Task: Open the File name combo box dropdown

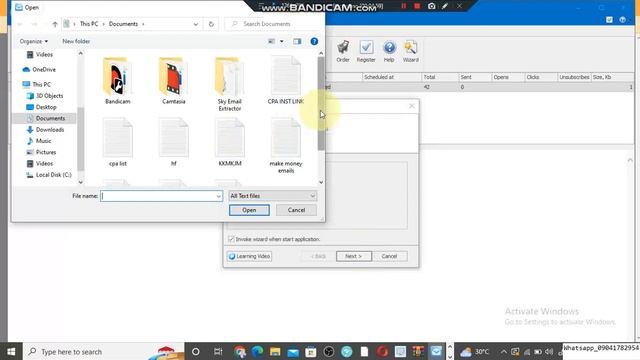Action: (218, 196)
